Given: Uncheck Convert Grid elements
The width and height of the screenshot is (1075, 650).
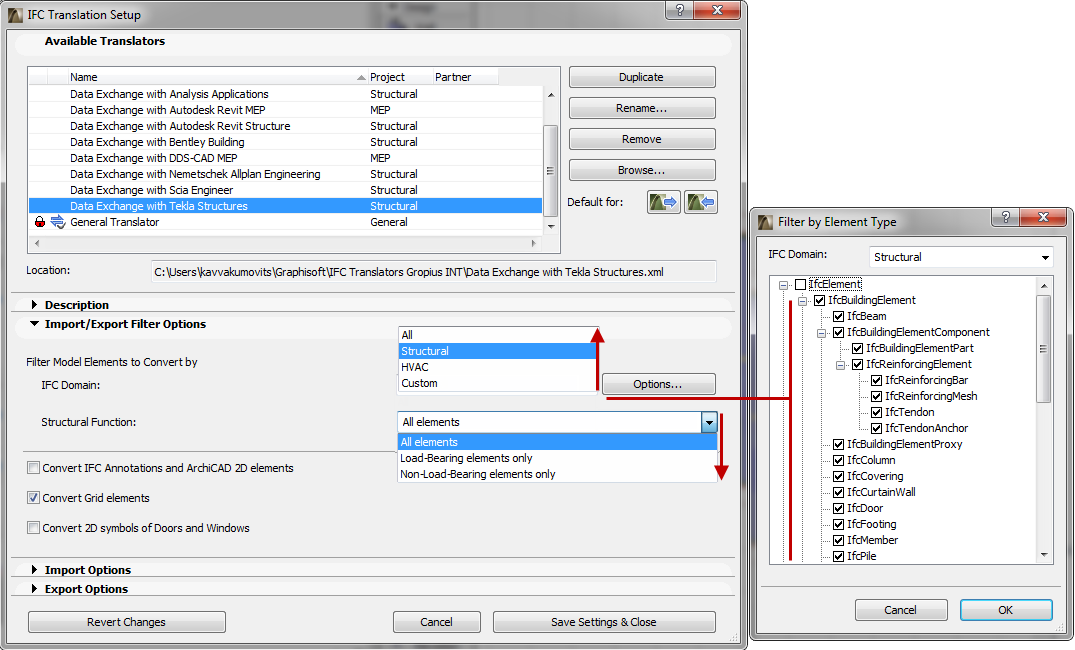Looking at the screenshot, I should click(33, 498).
